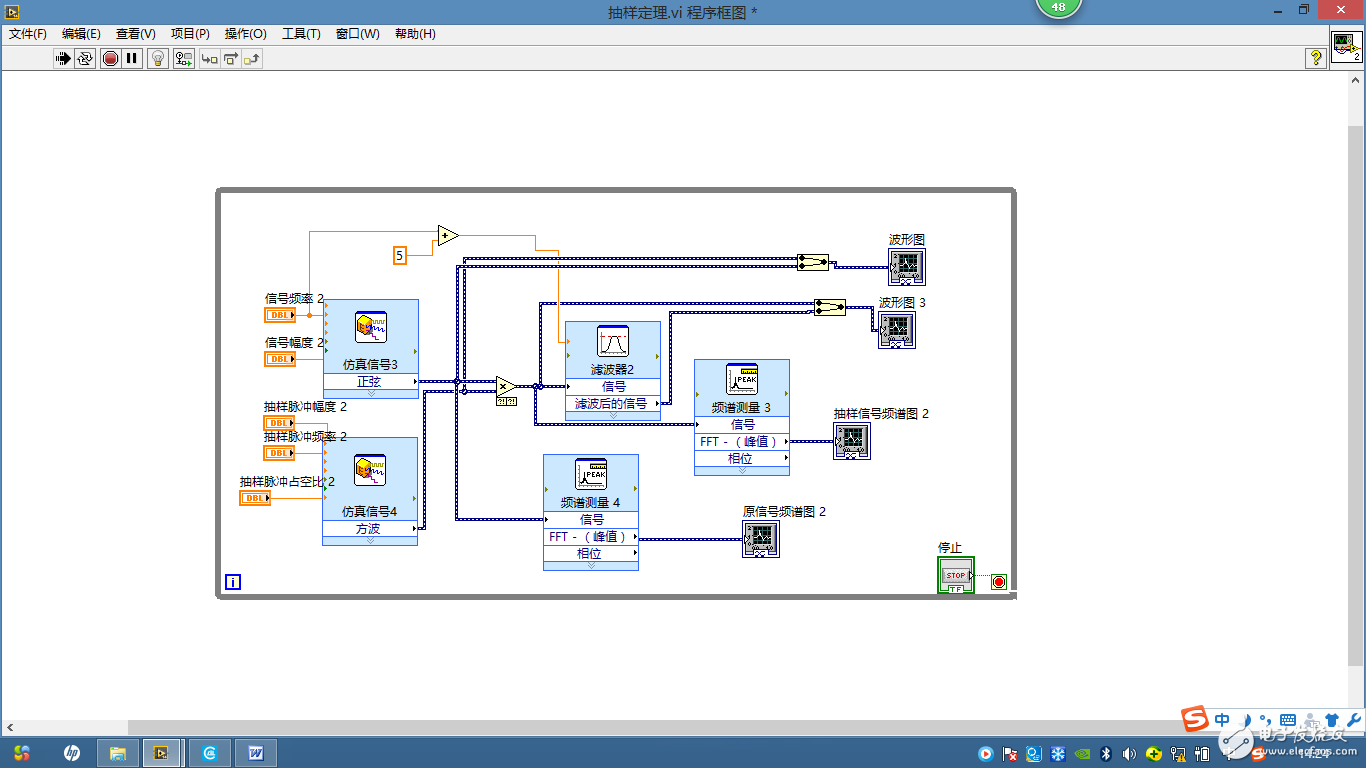
Task: Toggle Highlight Execution light bulb
Action: pos(158,59)
